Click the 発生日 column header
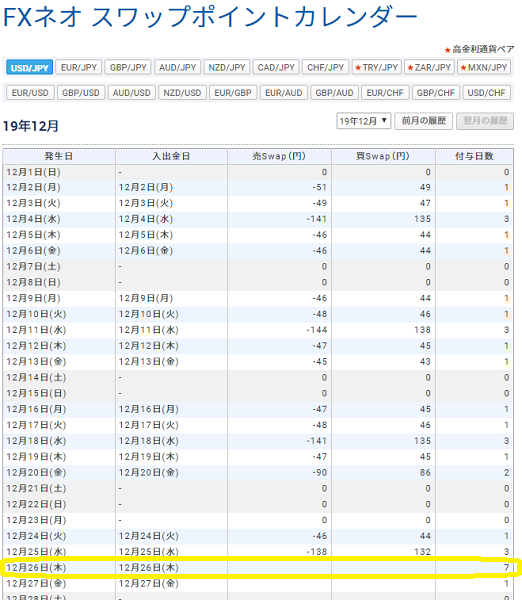 coord(59,156)
